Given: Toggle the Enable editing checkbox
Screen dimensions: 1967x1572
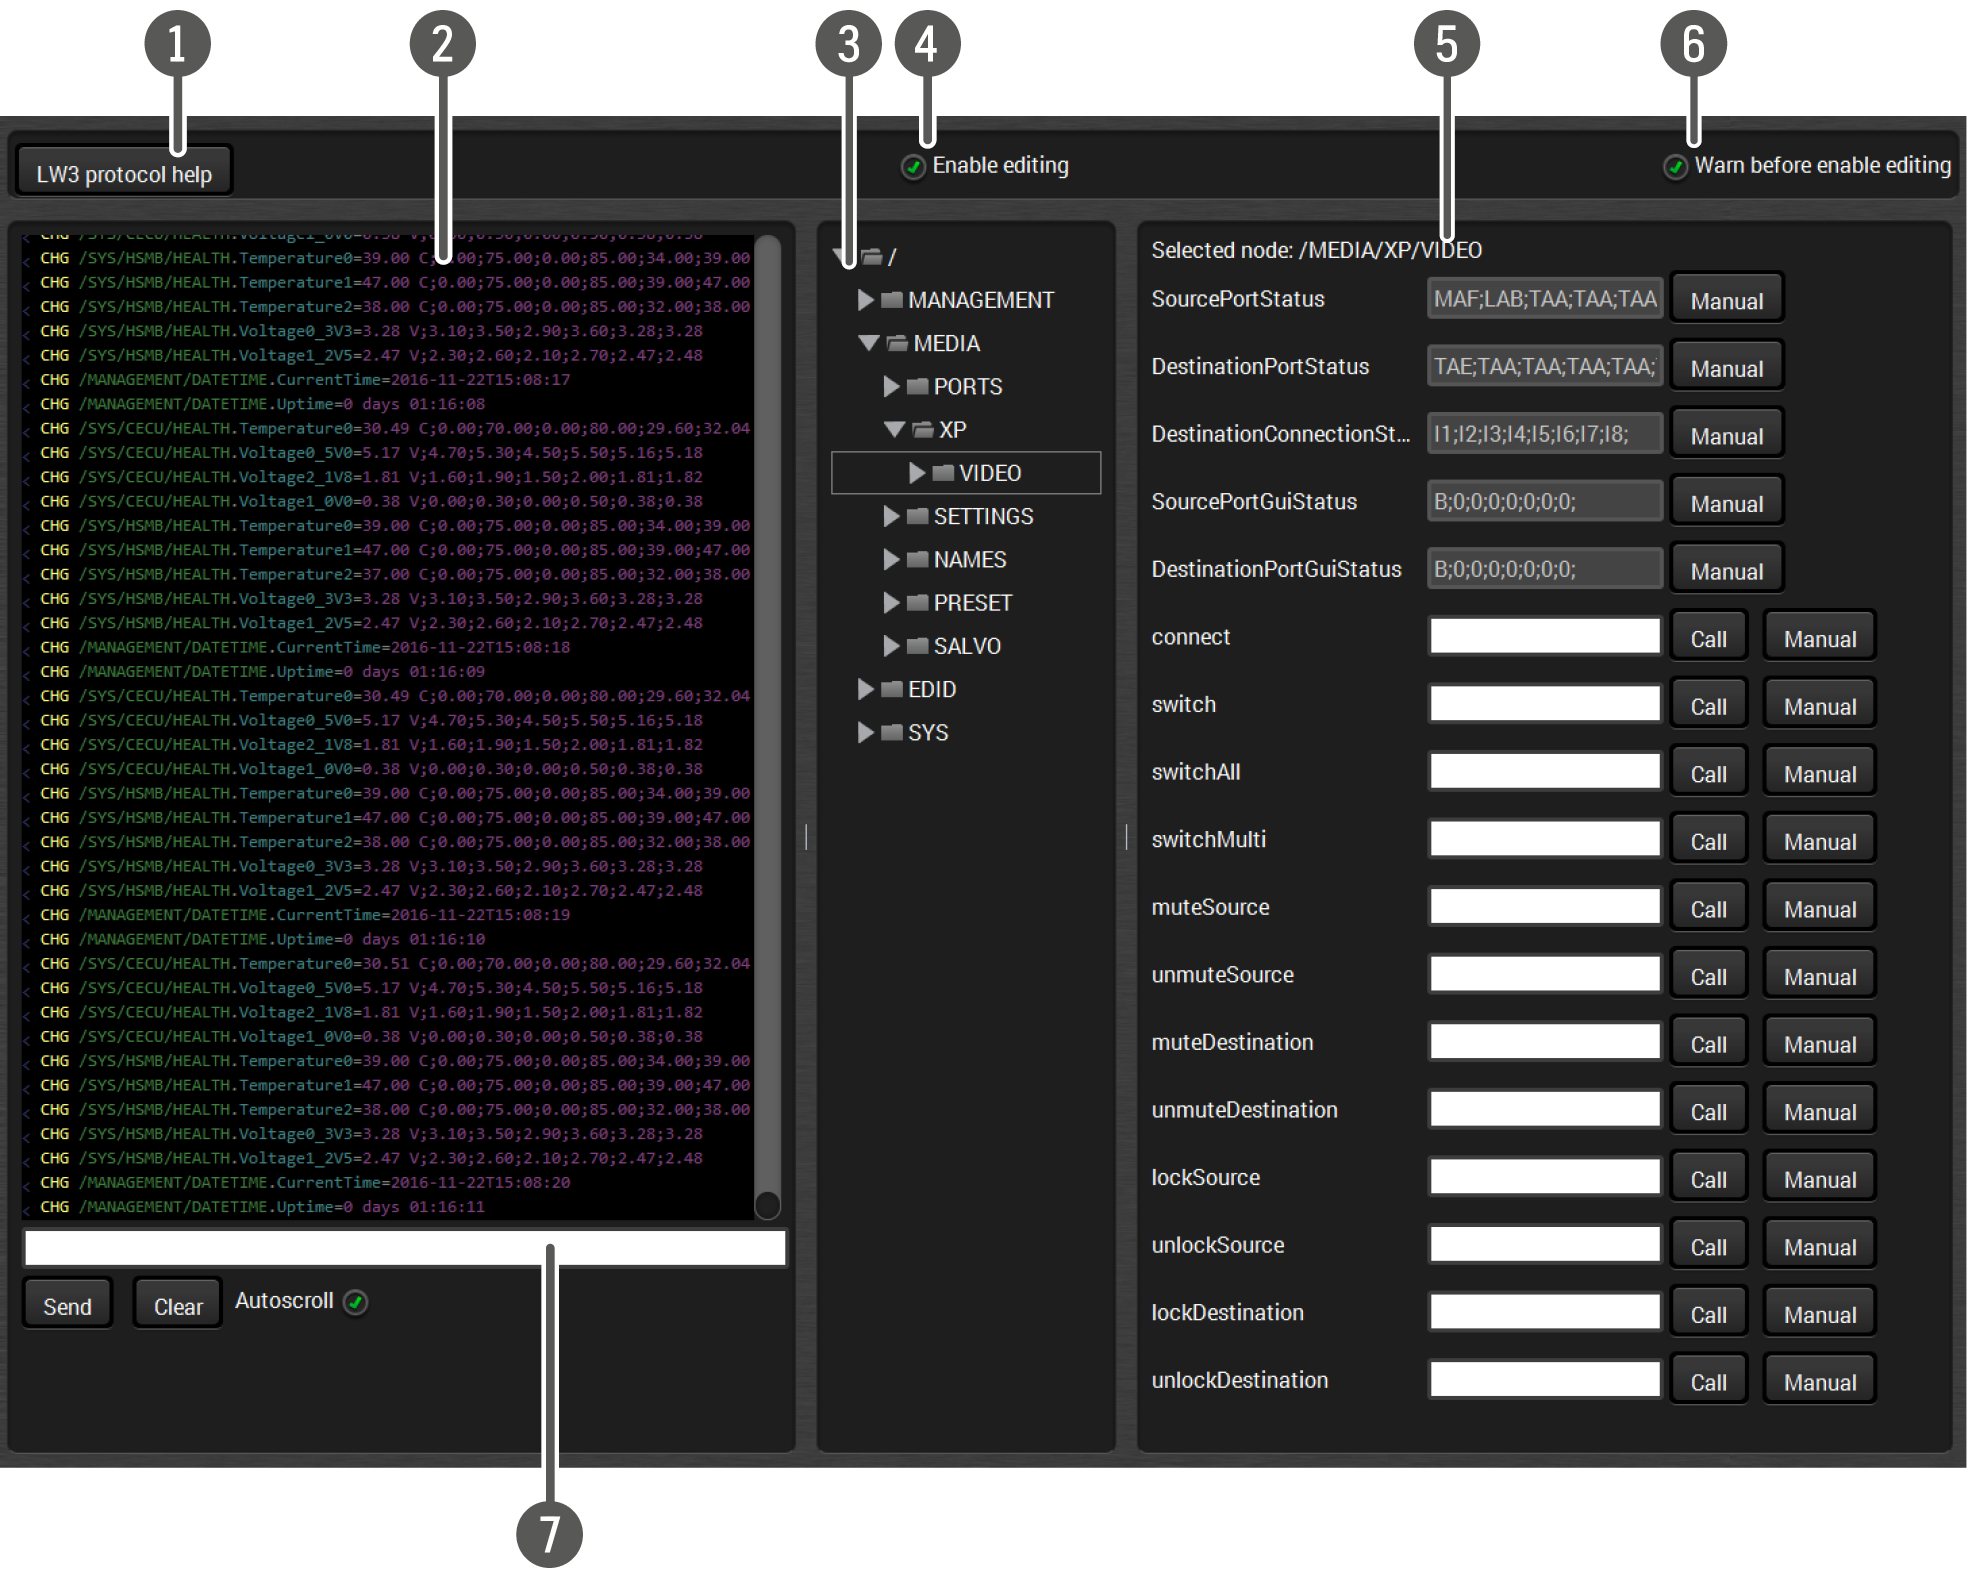Looking at the screenshot, I should [x=913, y=167].
